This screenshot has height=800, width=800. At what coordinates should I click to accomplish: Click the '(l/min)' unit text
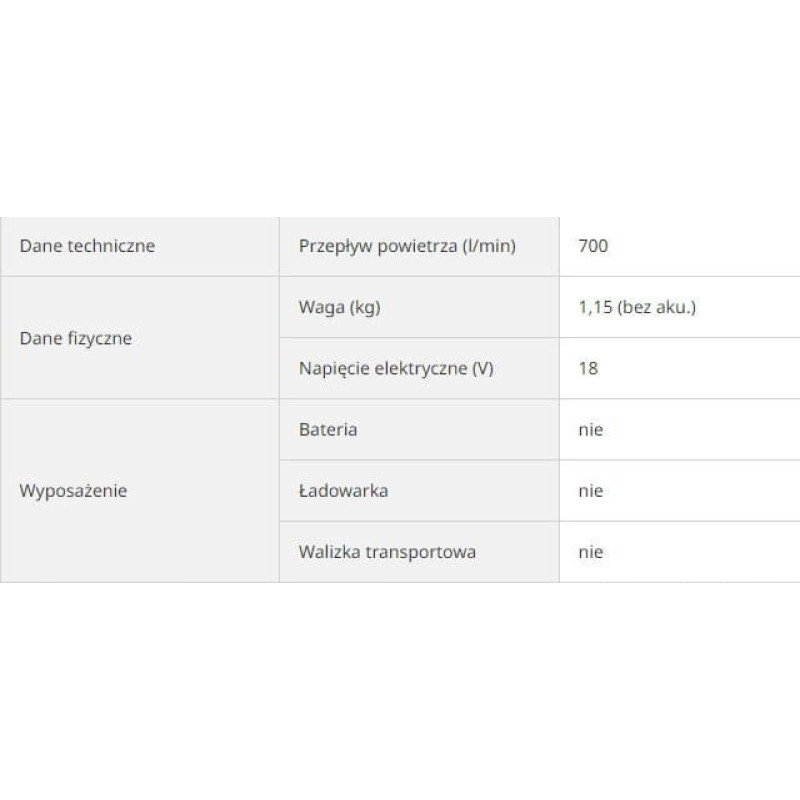(x=489, y=246)
